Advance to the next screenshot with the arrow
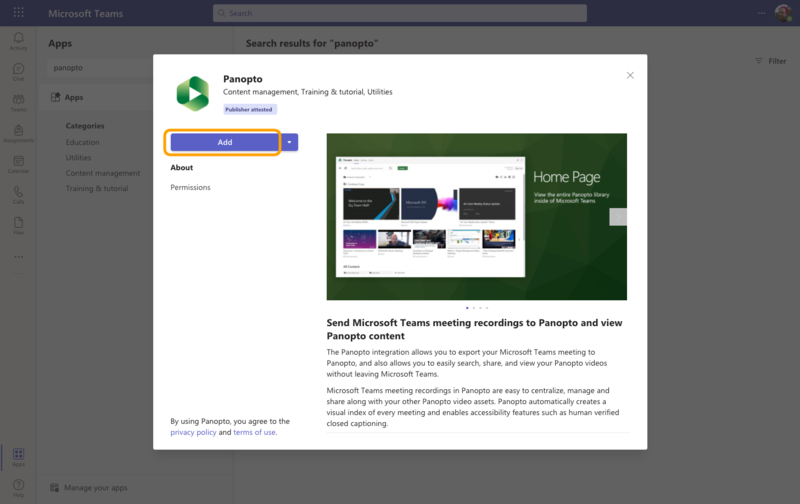The width and height of the screenshot is (800, 504). (x=618, y=216)
